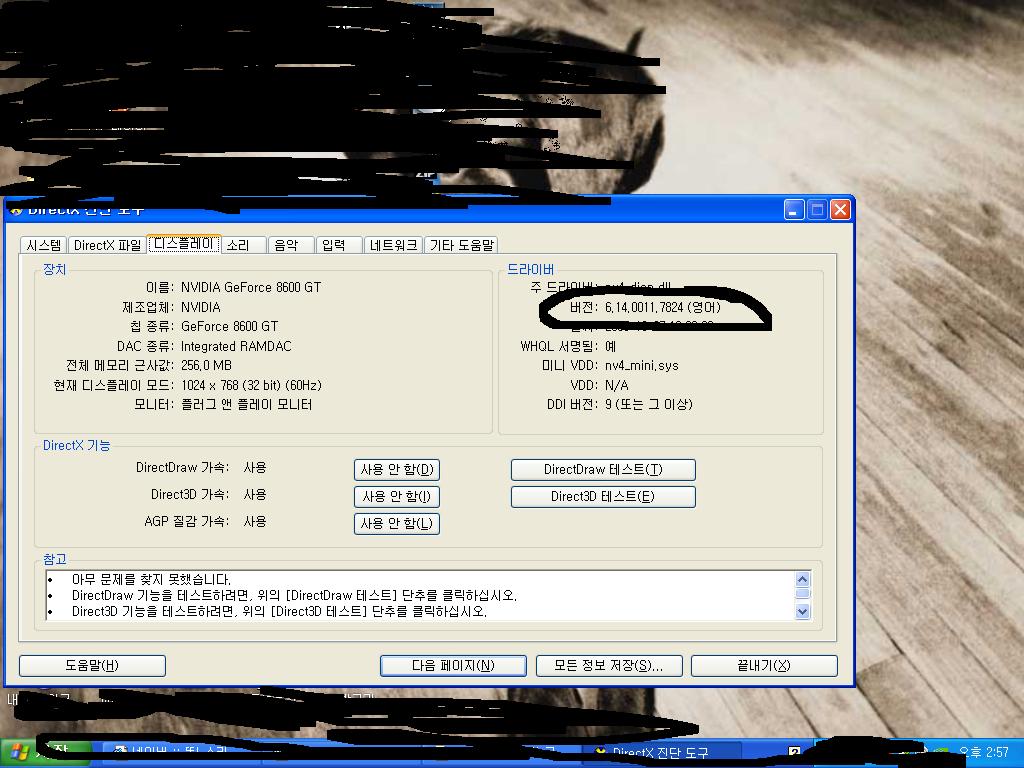Go to next page with 다음 페이지(N)
Image resolution: width=1024 pixels, height=768 pixels.
453,665
